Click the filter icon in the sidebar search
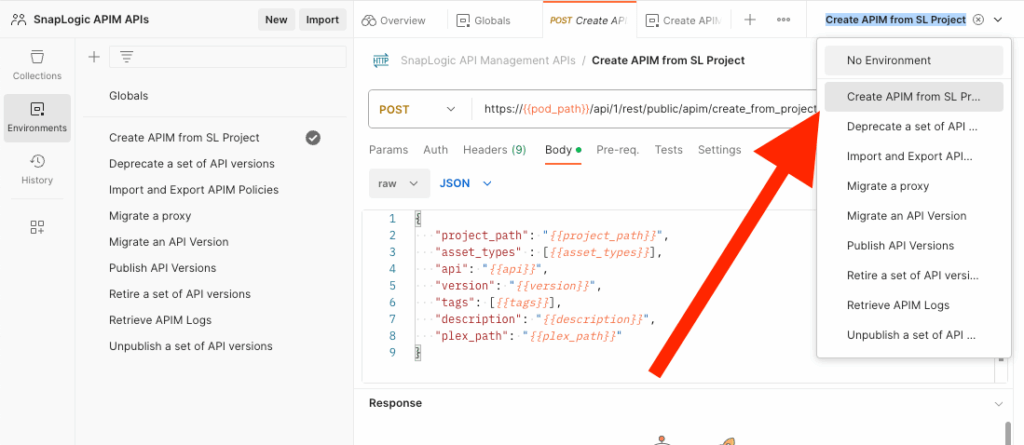1024x445 pixels. (x=127, y=57)
